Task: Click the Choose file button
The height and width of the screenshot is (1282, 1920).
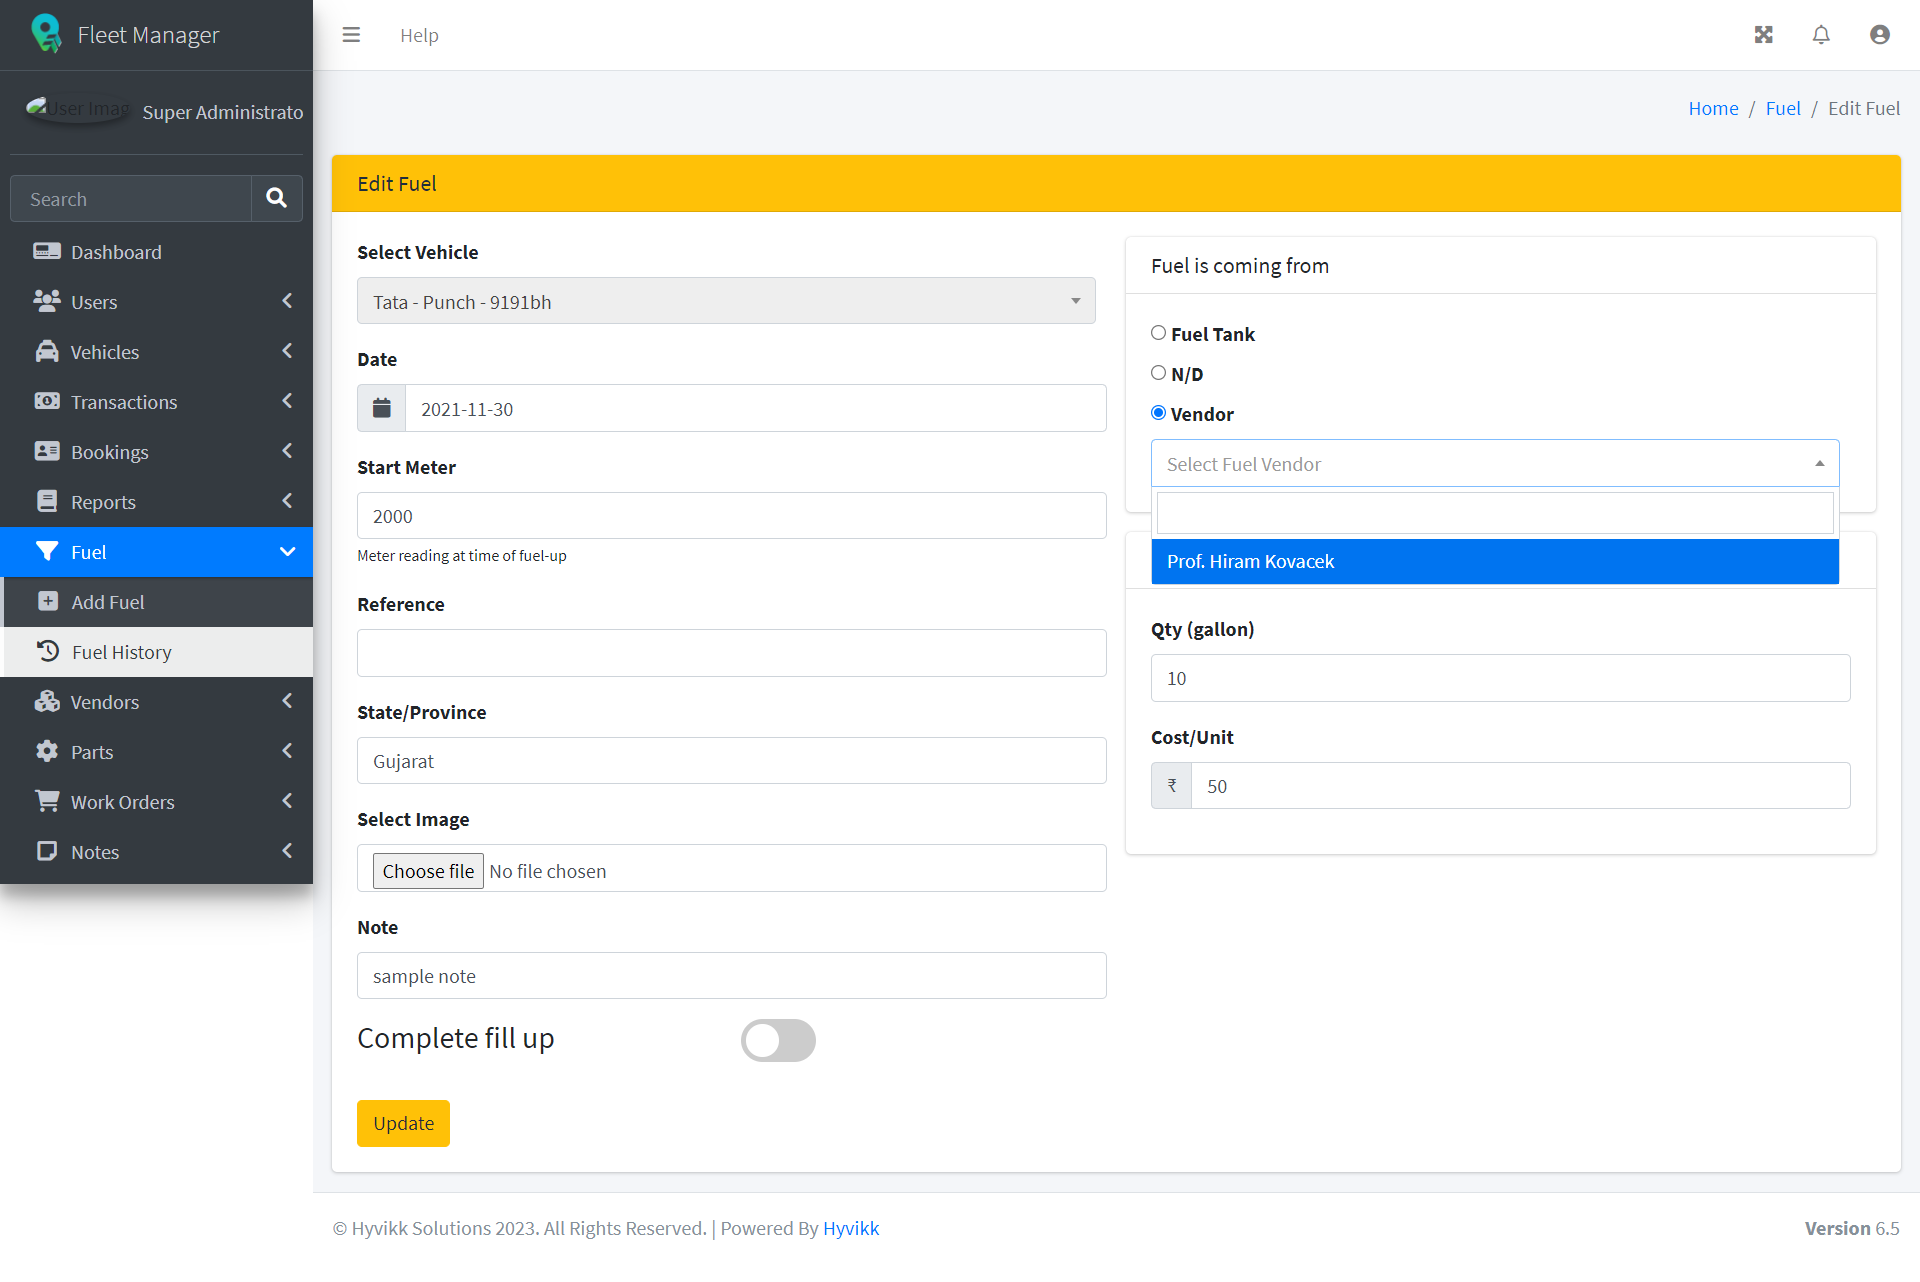Action: 428,871
